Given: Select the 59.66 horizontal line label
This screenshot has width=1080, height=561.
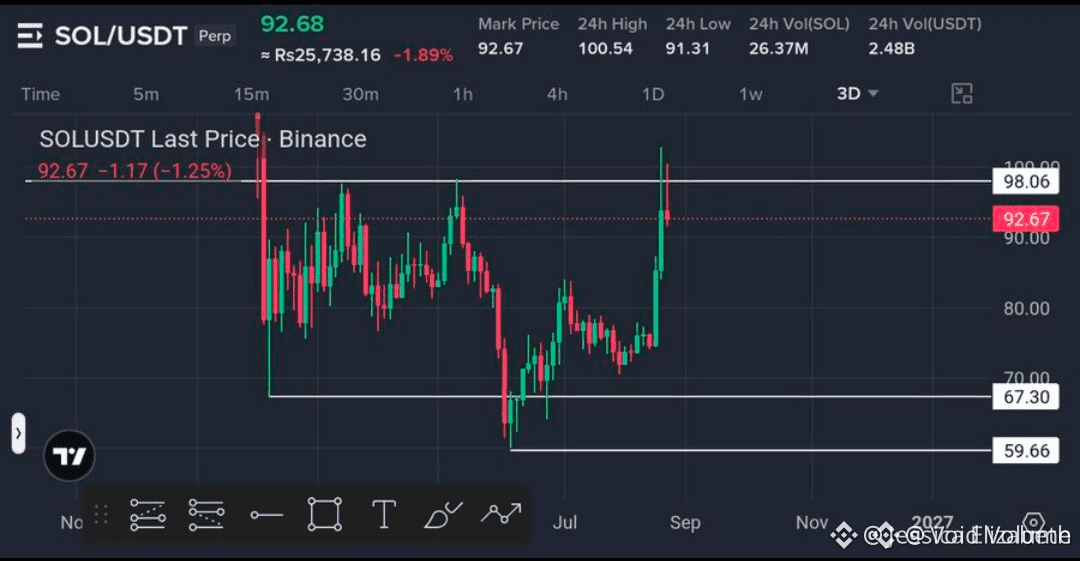Looking at the screenshot, I should [1026, 451].
